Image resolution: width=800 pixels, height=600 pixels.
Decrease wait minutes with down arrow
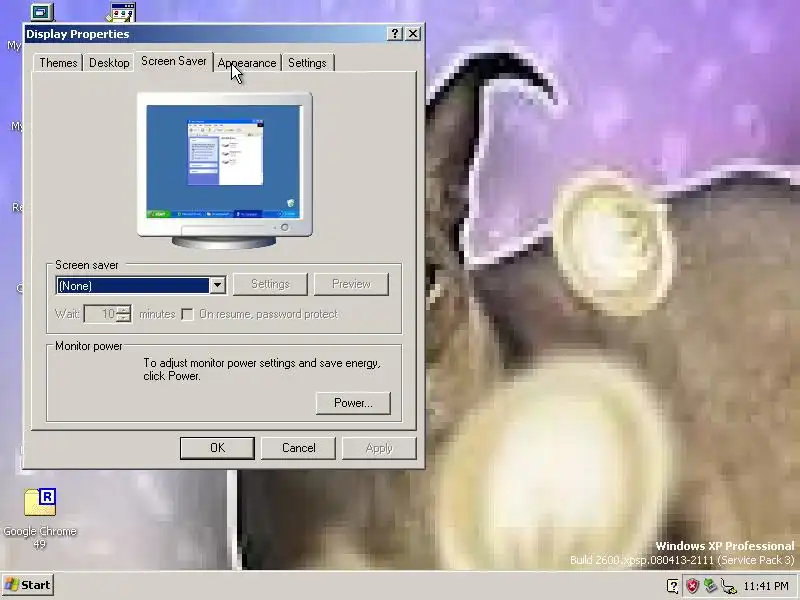(x=123, y=318)
